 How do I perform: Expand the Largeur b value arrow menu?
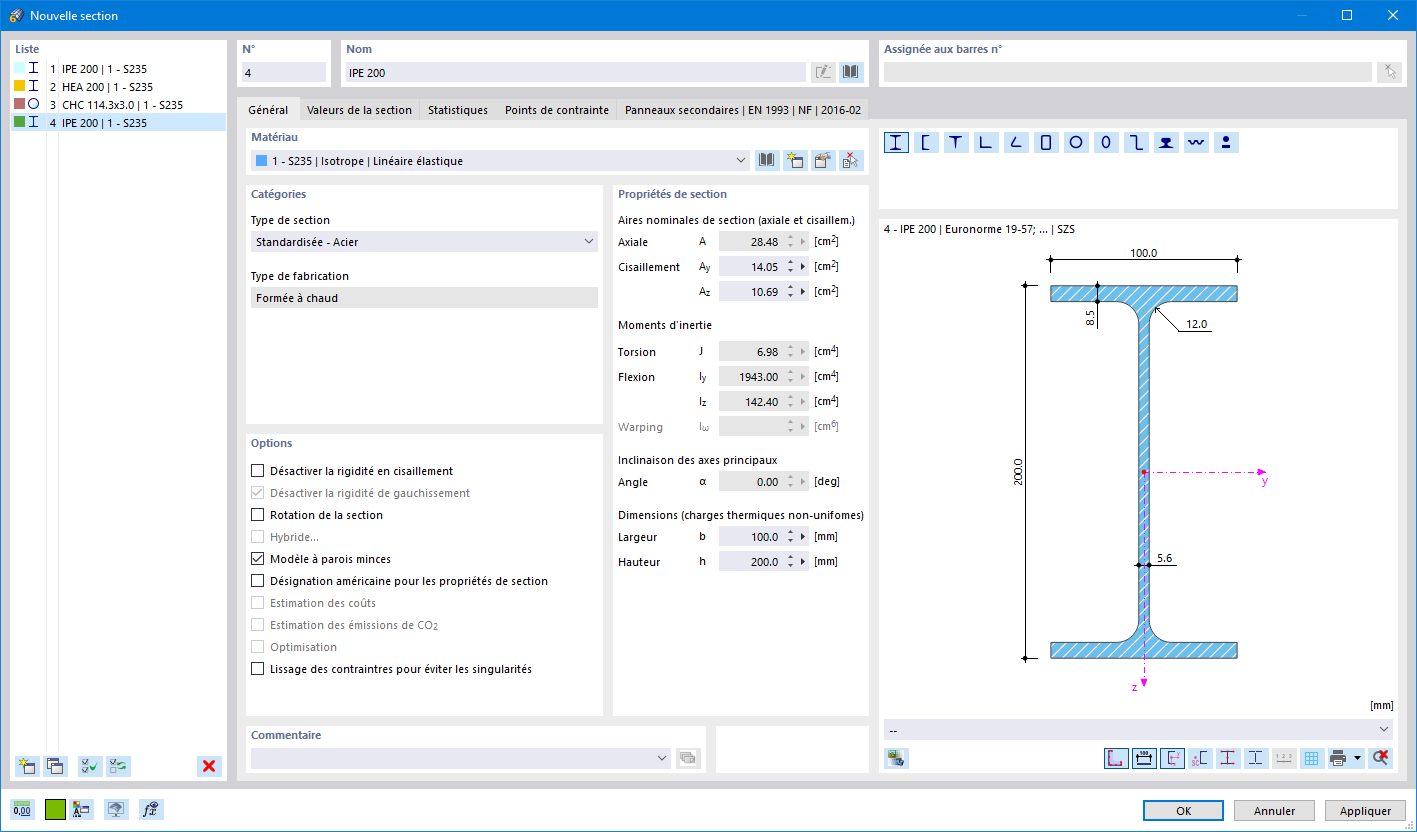[x=805, y=537]
